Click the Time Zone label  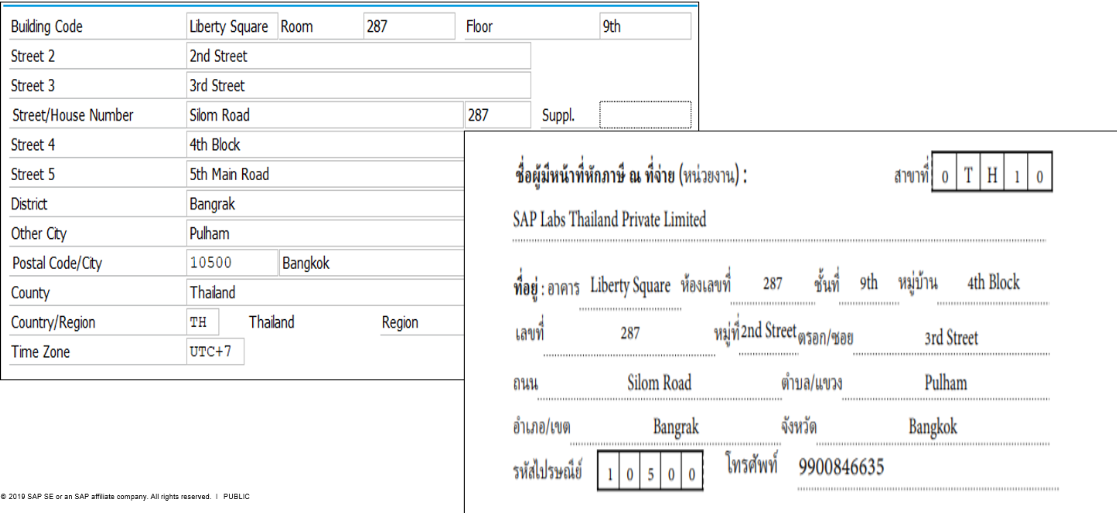point(40,352)
